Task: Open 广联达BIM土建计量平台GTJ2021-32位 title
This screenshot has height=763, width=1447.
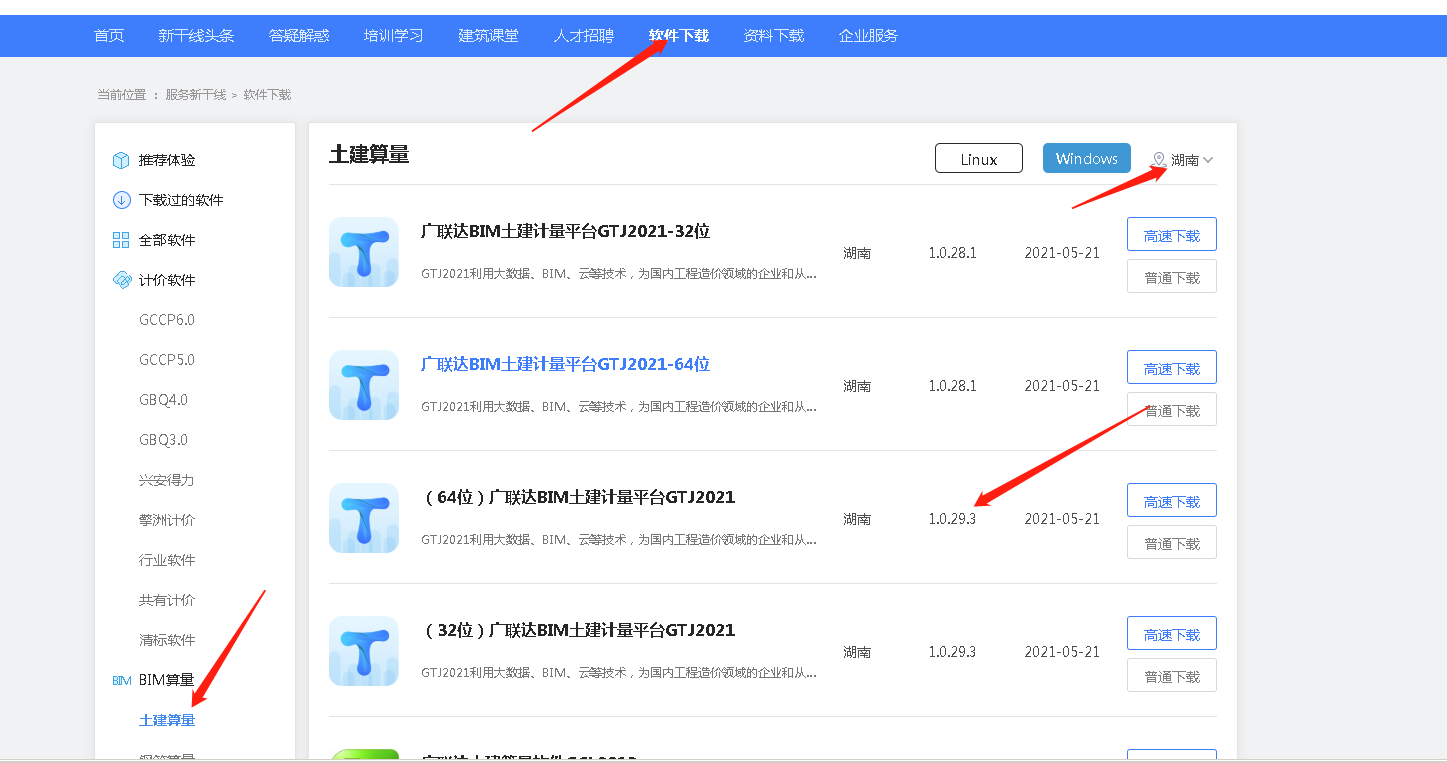Action: coord(566,231)
